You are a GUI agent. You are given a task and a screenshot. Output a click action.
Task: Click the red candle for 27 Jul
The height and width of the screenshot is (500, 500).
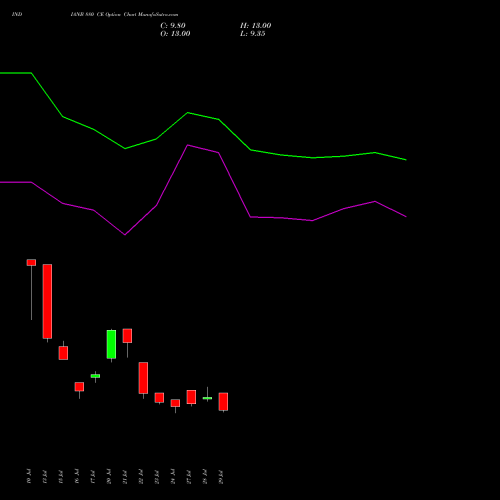click(191, 397)
